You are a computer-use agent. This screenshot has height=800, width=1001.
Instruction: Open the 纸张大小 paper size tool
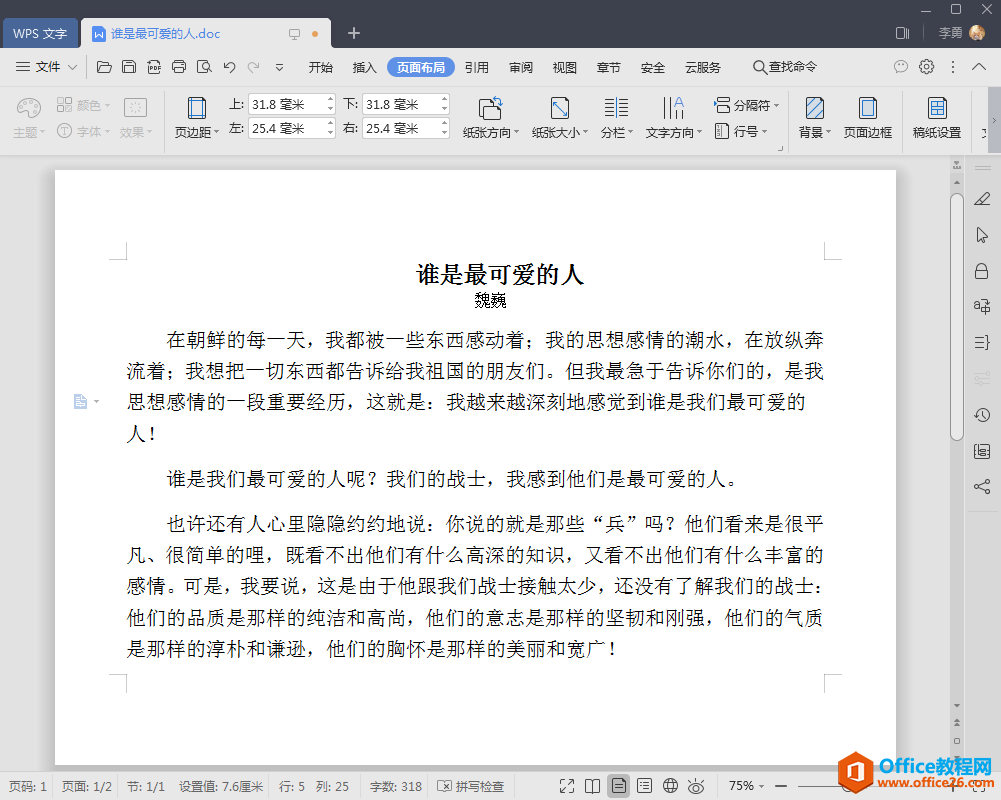(x=559, y=117)
